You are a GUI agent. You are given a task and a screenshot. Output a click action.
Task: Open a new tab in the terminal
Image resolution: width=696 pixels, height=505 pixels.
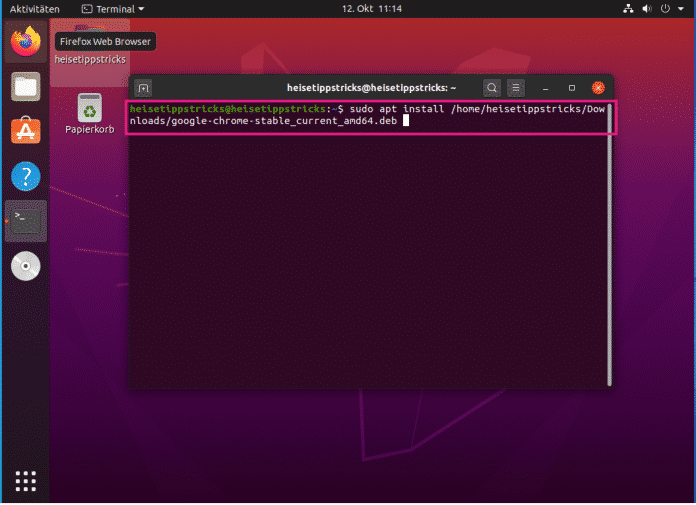[x=143, y=88]
